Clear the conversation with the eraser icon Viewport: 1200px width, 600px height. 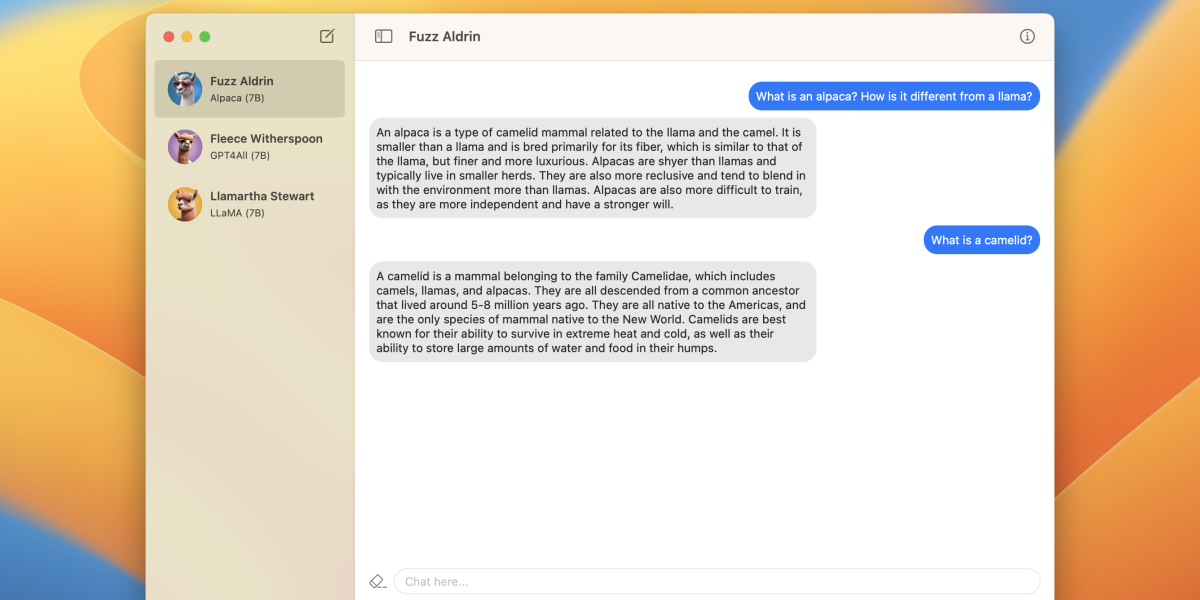[x=377, y=581]
